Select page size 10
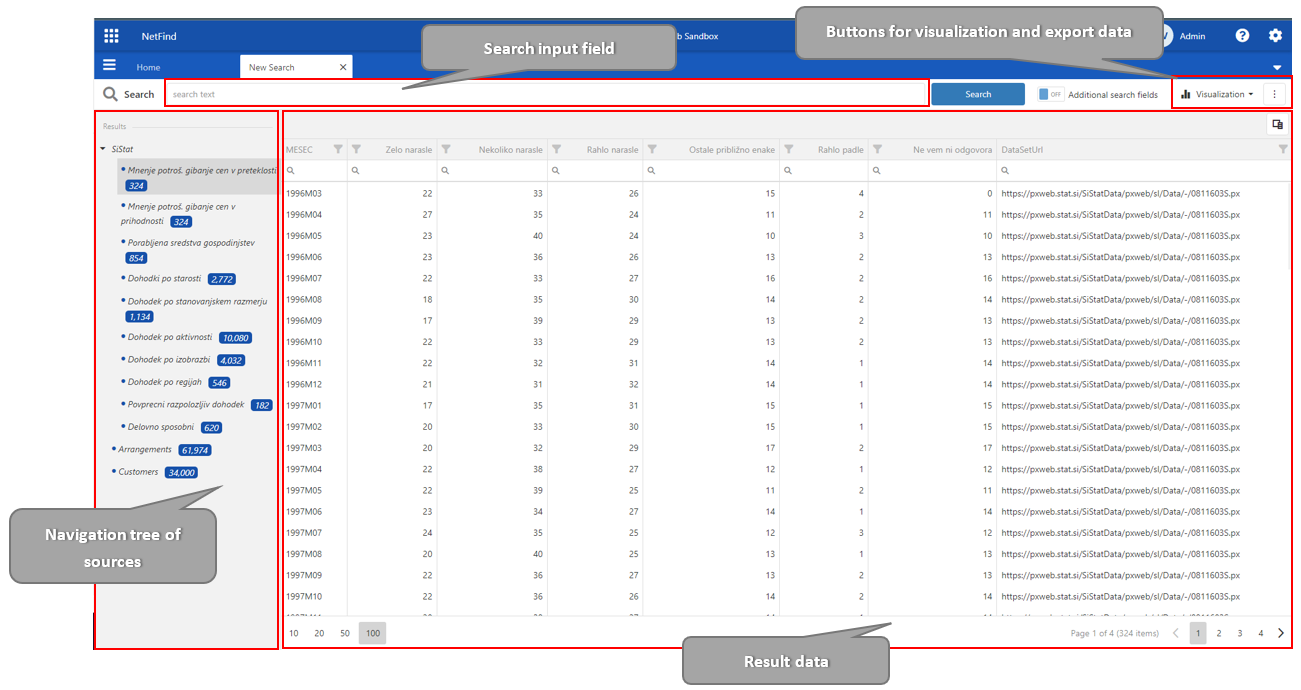1301x690 pixels. 294,633
